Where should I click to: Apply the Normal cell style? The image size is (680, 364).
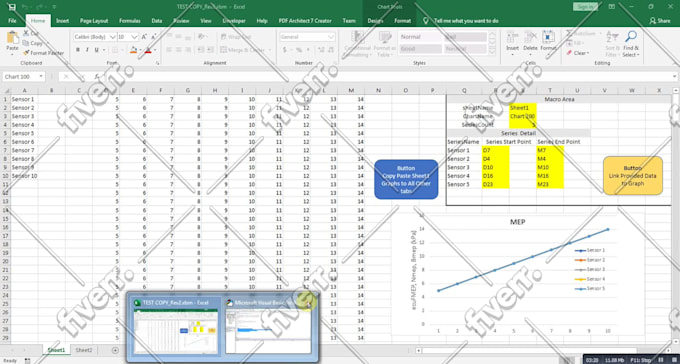[420, 37]
